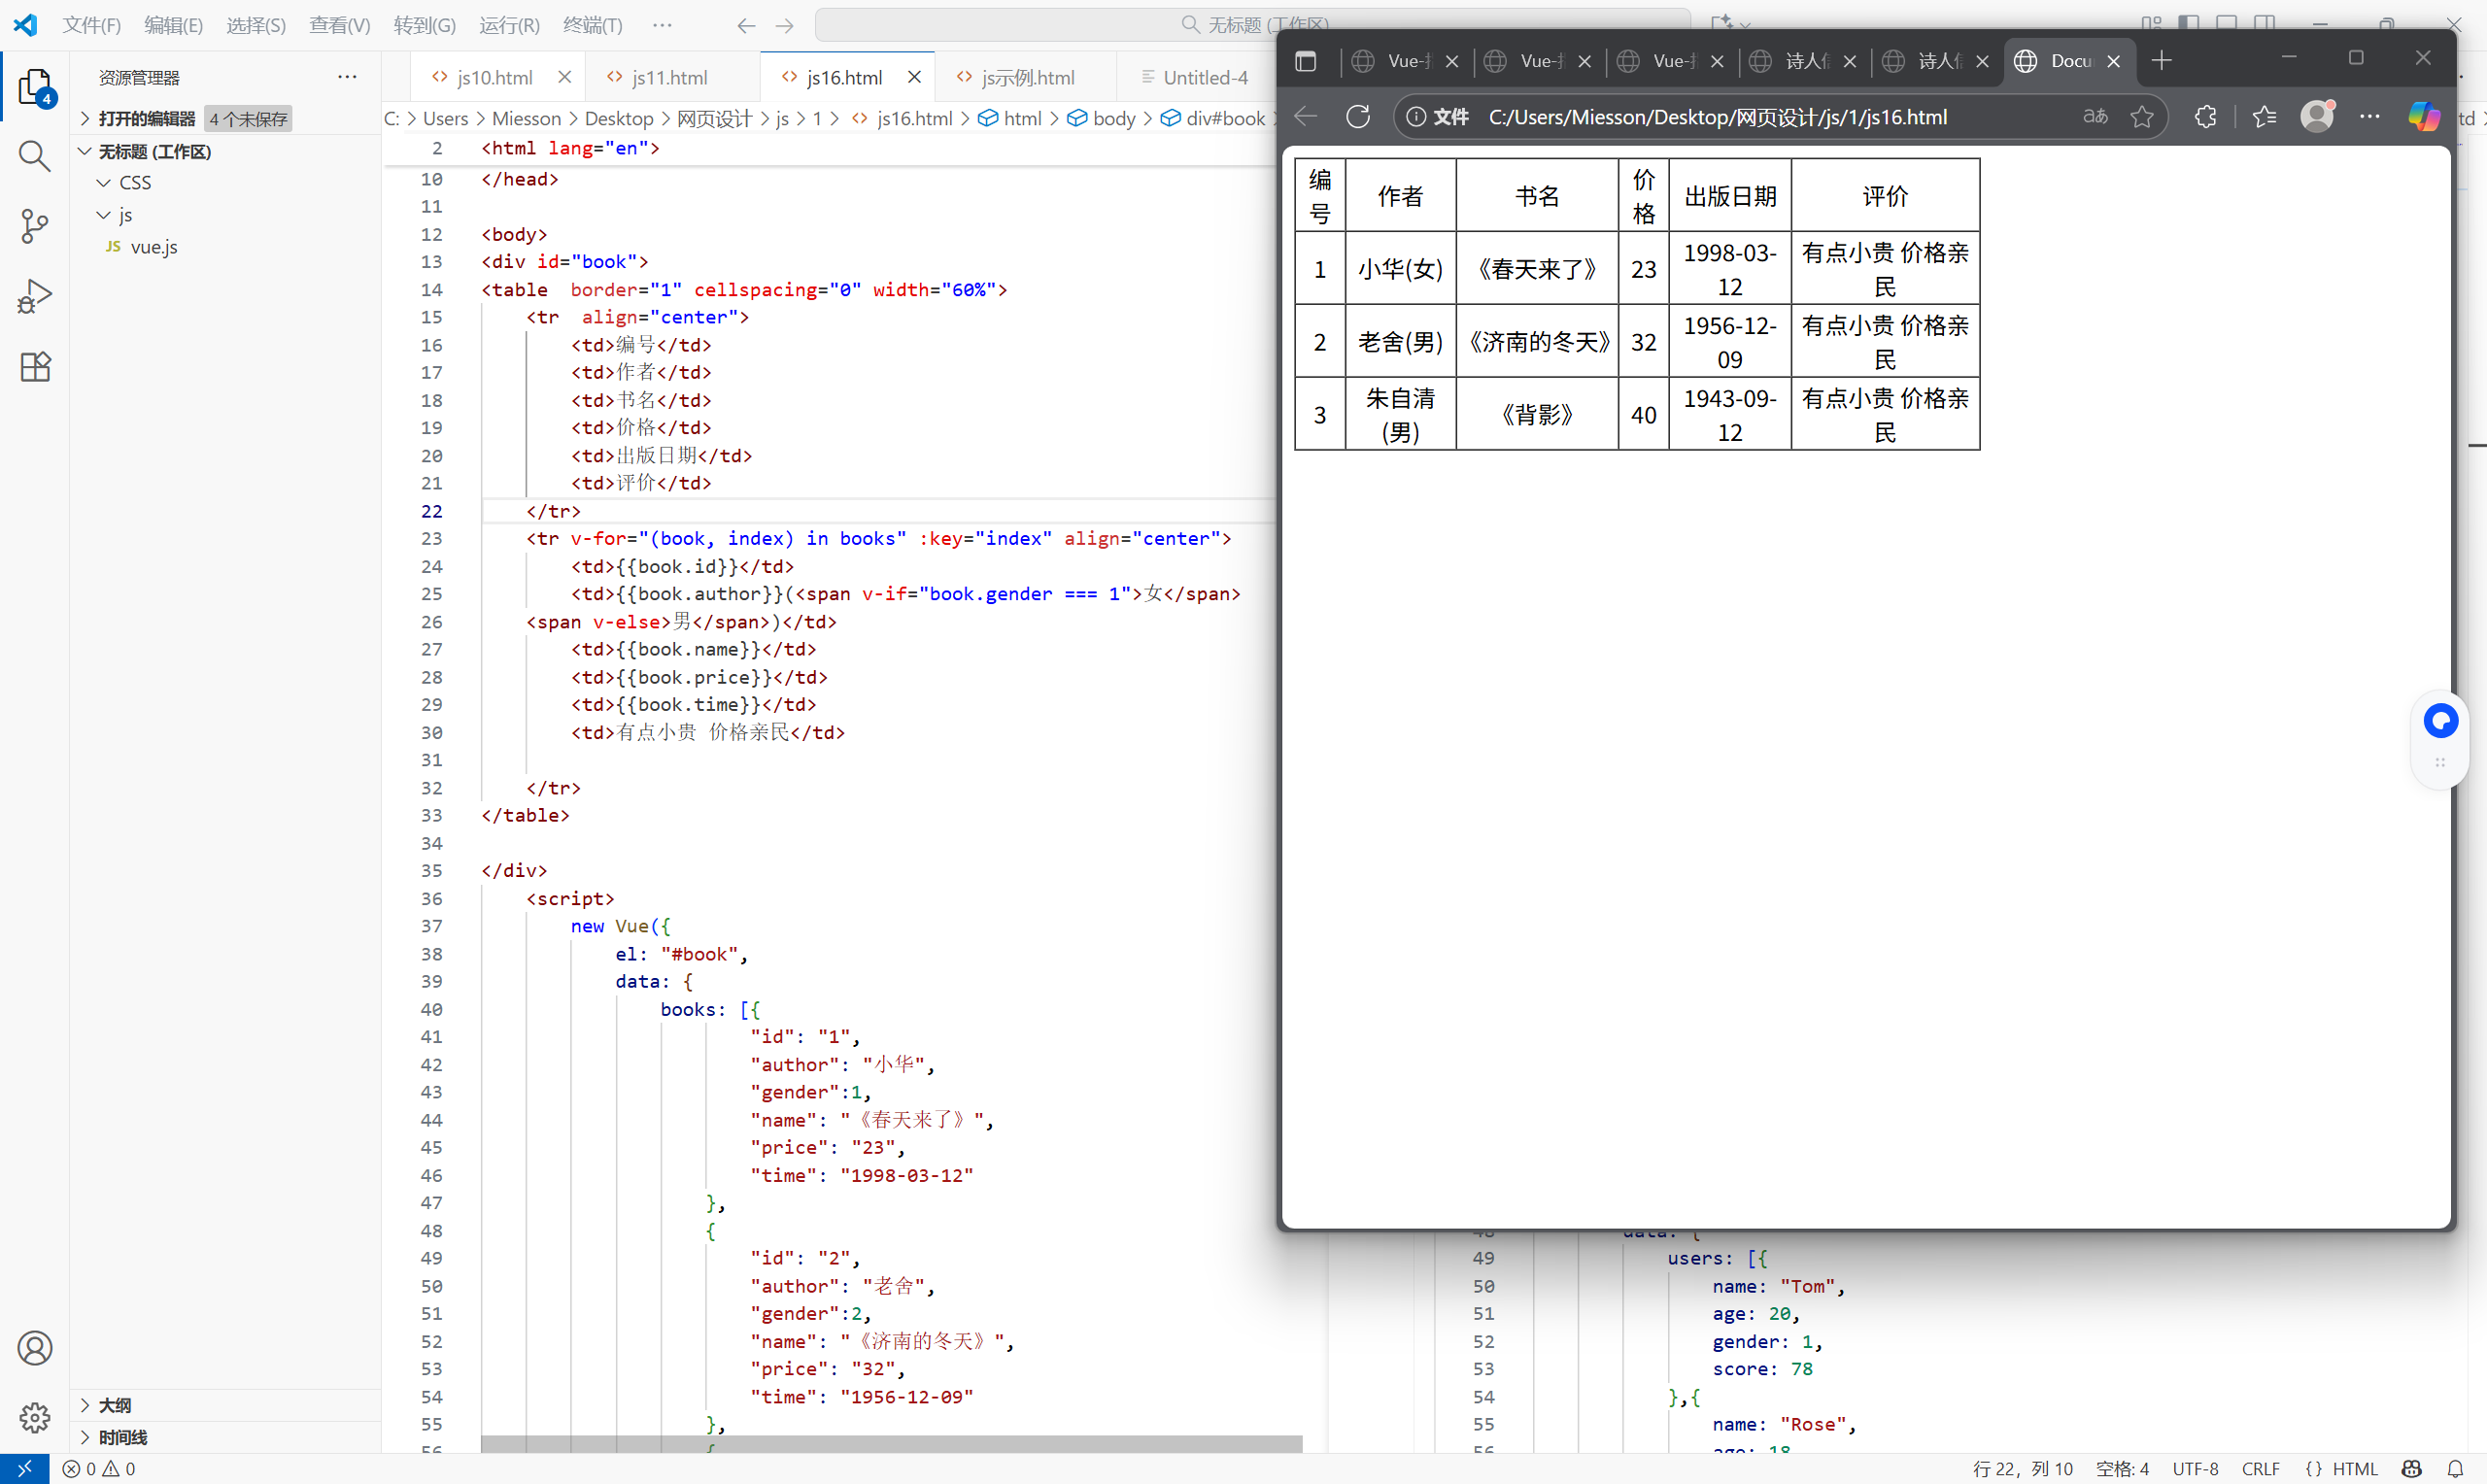Screen dimensions: 2487x1484
Task: Open the Manage gear icon
Action: [x=34, y=1416]
